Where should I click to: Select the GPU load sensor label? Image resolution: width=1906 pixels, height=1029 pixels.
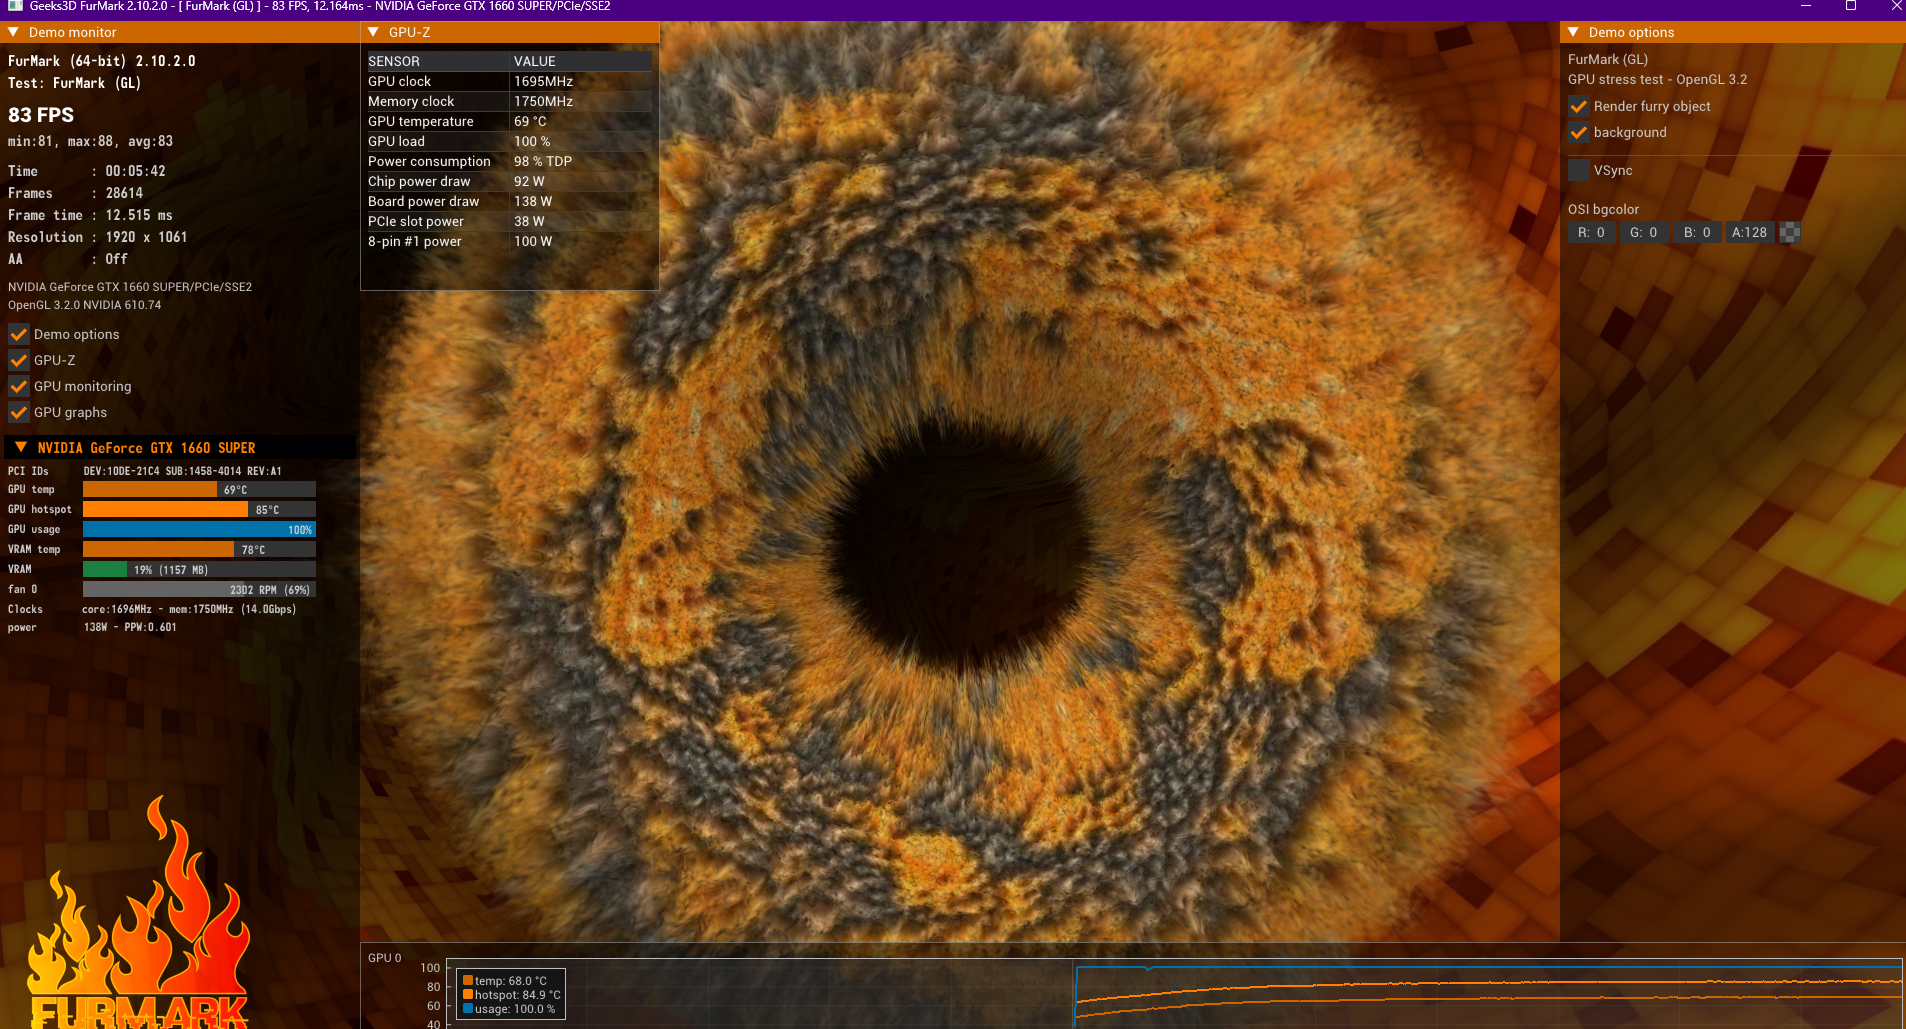click(397, 141)
